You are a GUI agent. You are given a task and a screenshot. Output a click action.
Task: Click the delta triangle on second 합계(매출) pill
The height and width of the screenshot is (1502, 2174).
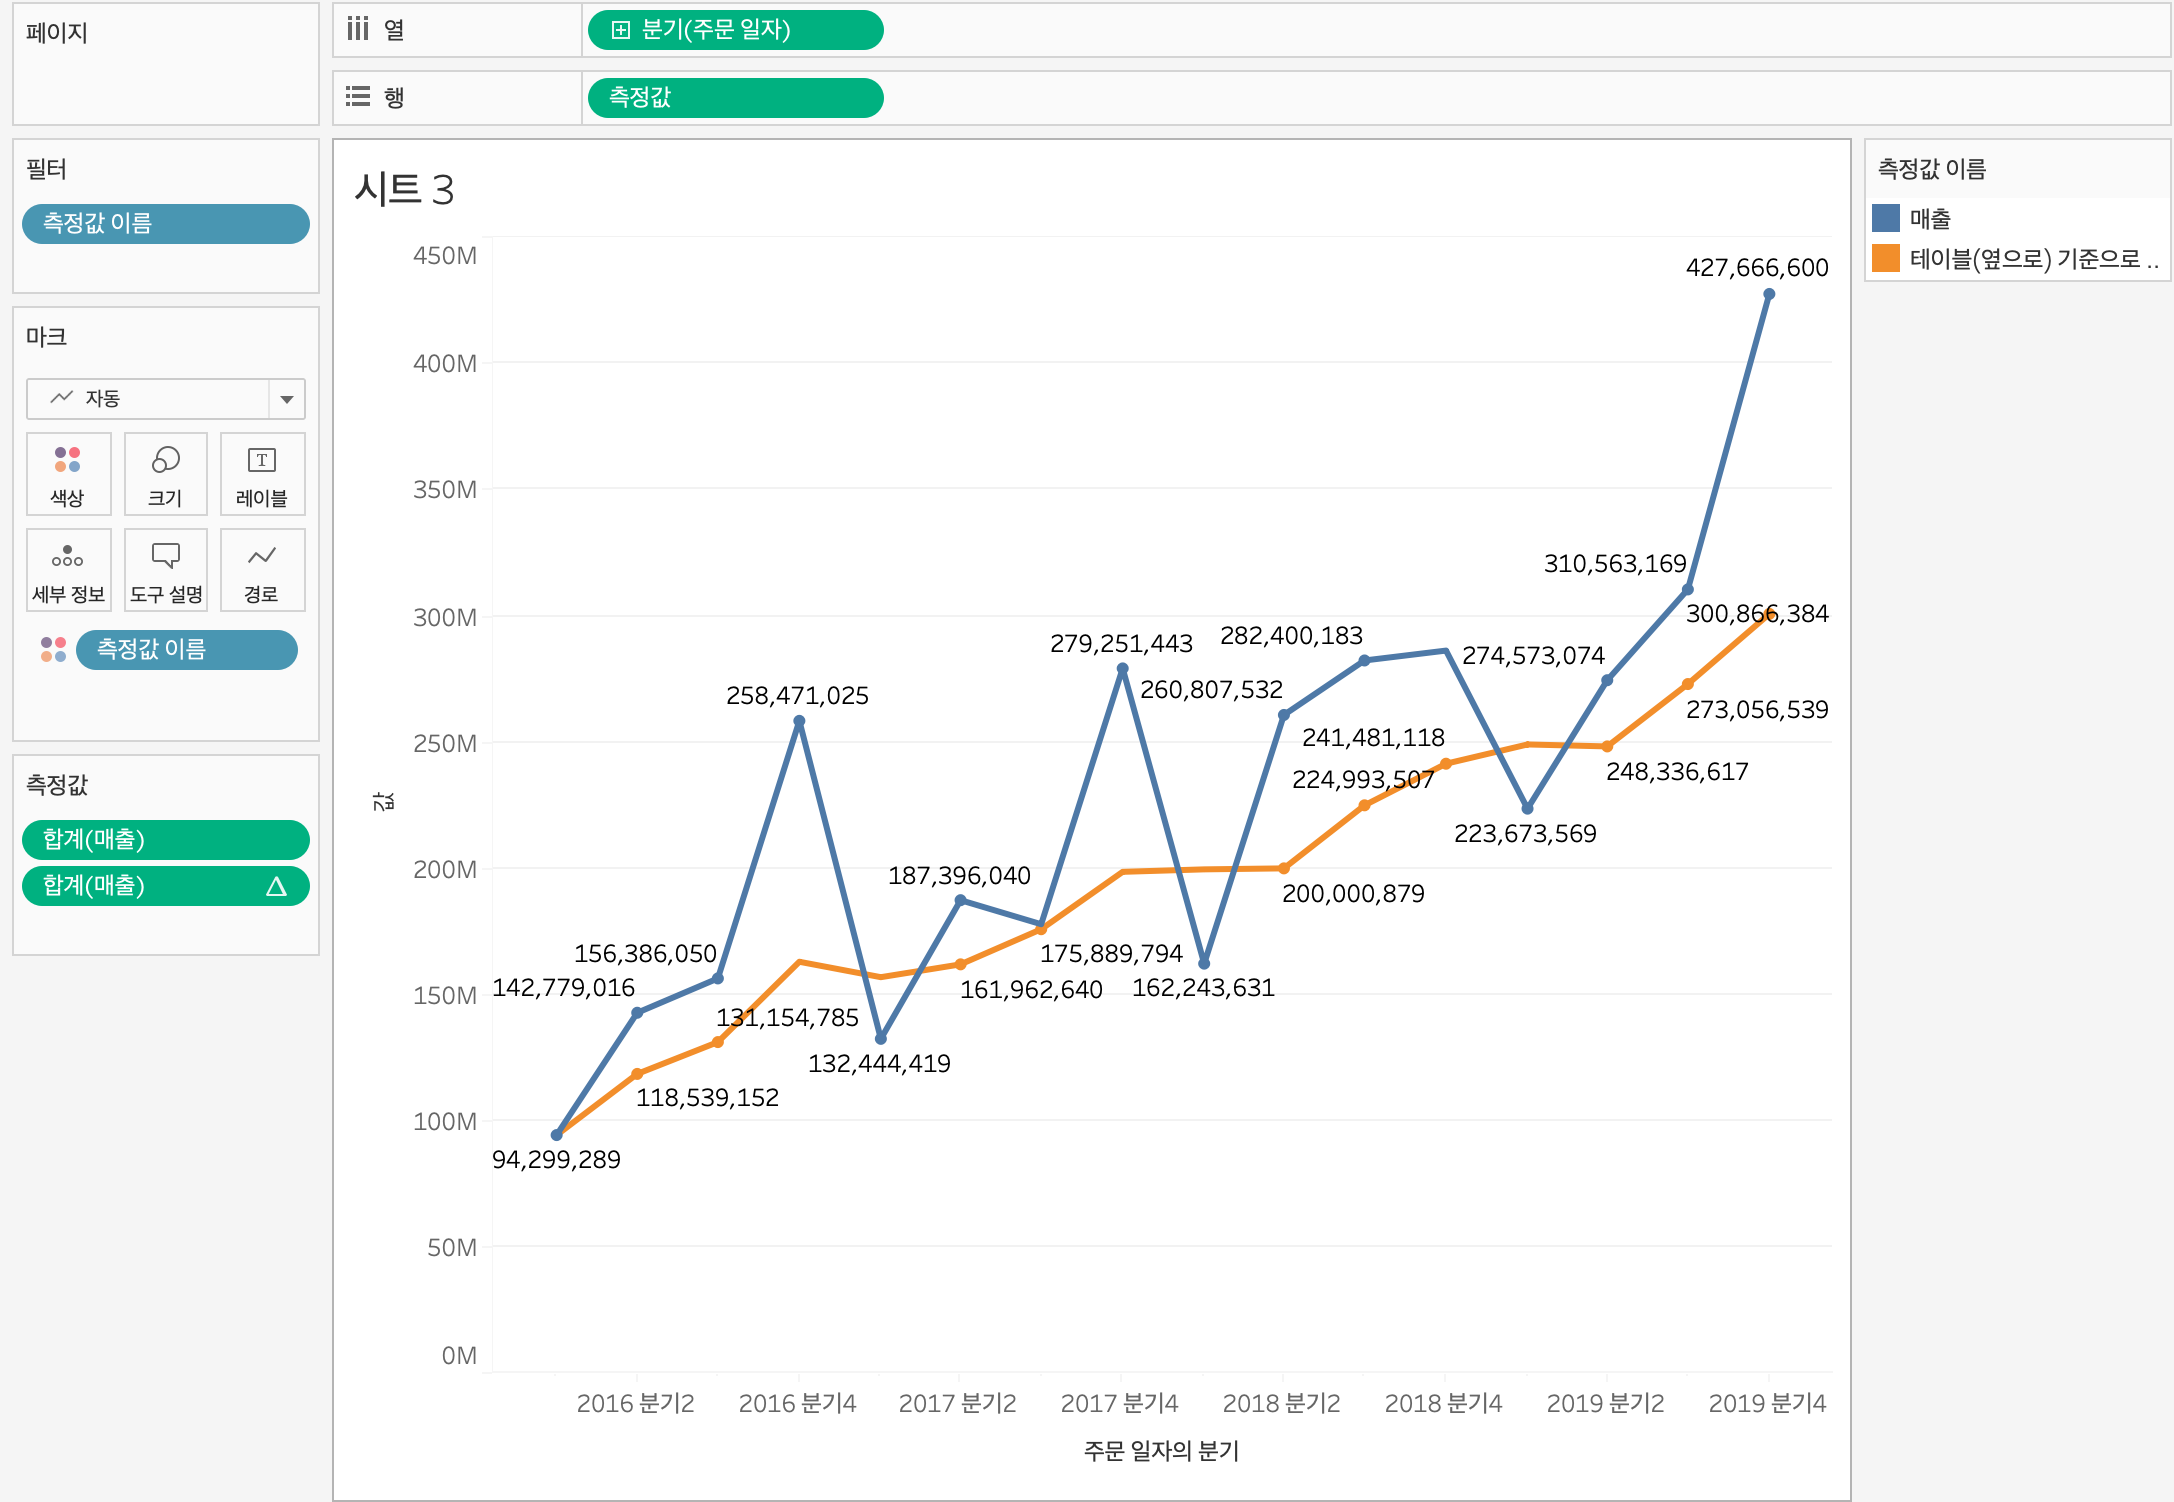click(276, 886)
